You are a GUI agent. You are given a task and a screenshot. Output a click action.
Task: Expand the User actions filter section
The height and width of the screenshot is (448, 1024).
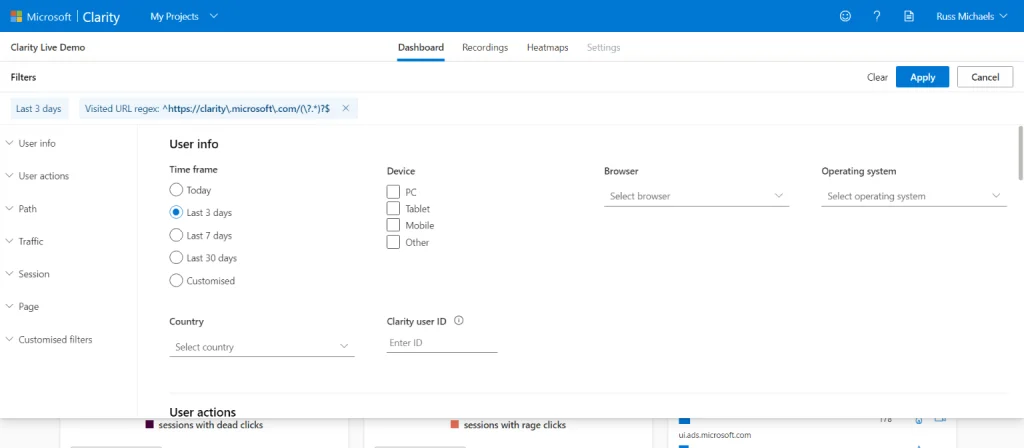click(37, 176)
